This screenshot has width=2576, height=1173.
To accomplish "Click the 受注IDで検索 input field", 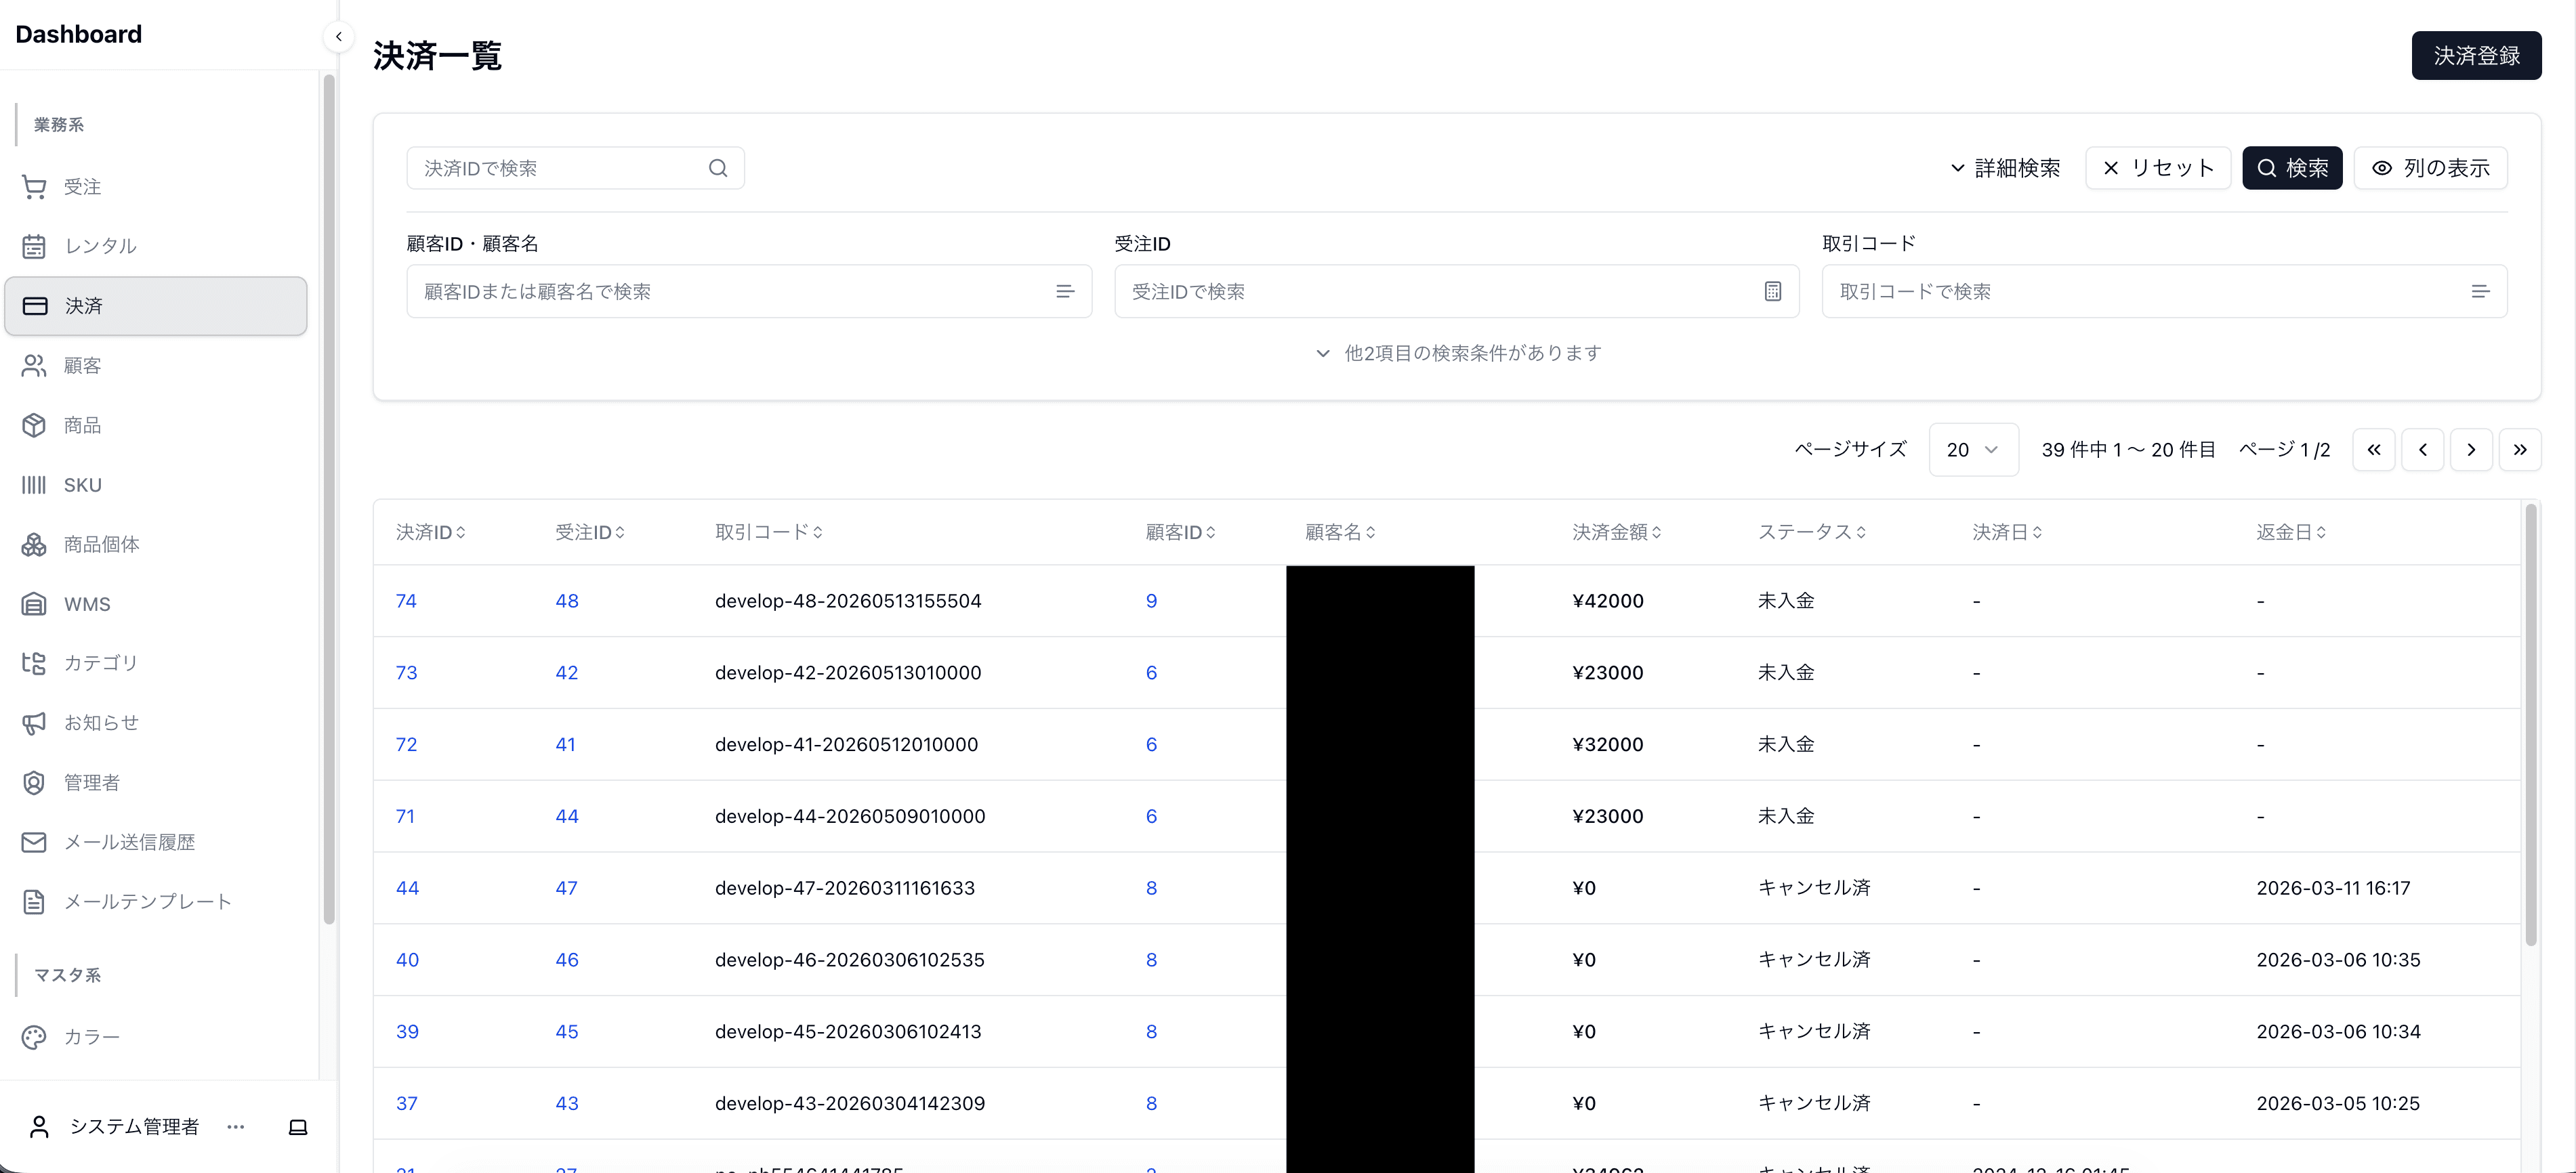I will 1457,291.
